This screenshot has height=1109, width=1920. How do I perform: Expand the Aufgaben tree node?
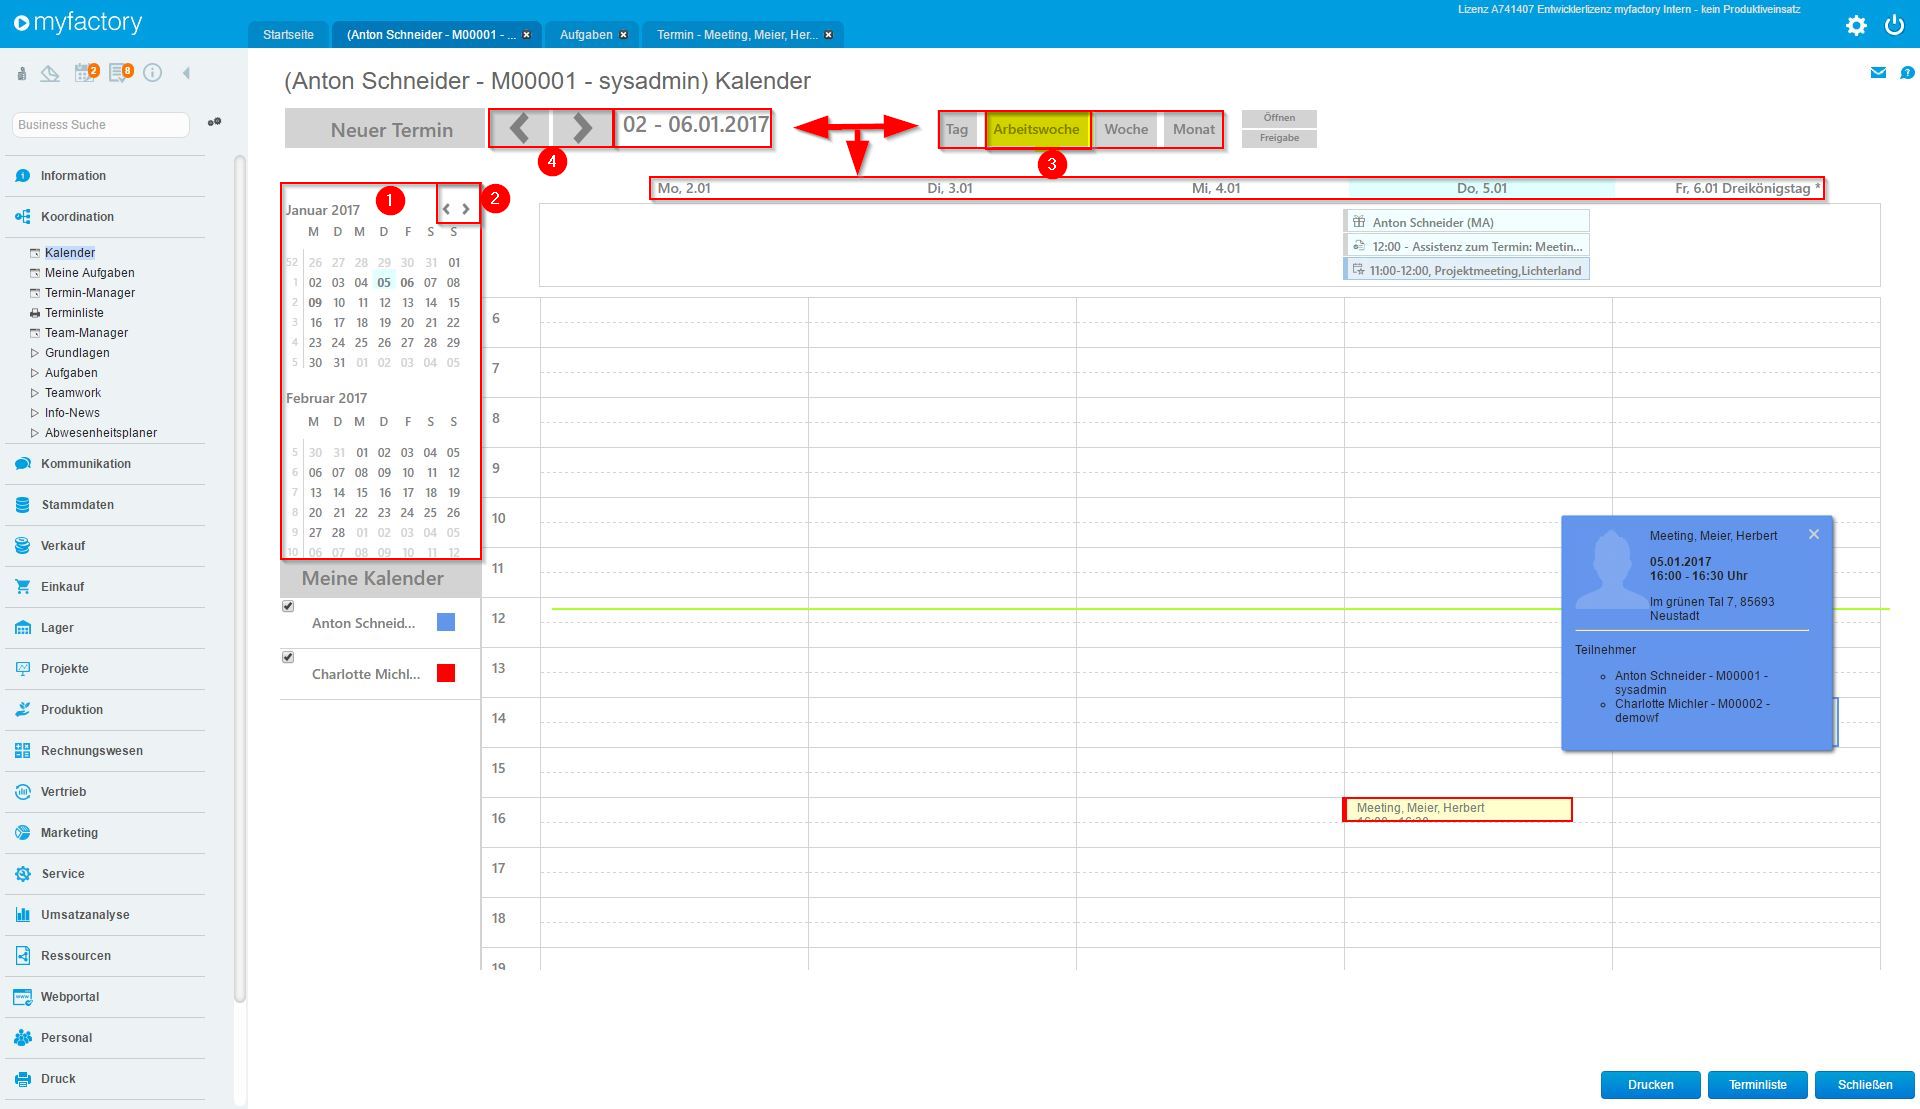pyautogui.click(x=35, y=373)
